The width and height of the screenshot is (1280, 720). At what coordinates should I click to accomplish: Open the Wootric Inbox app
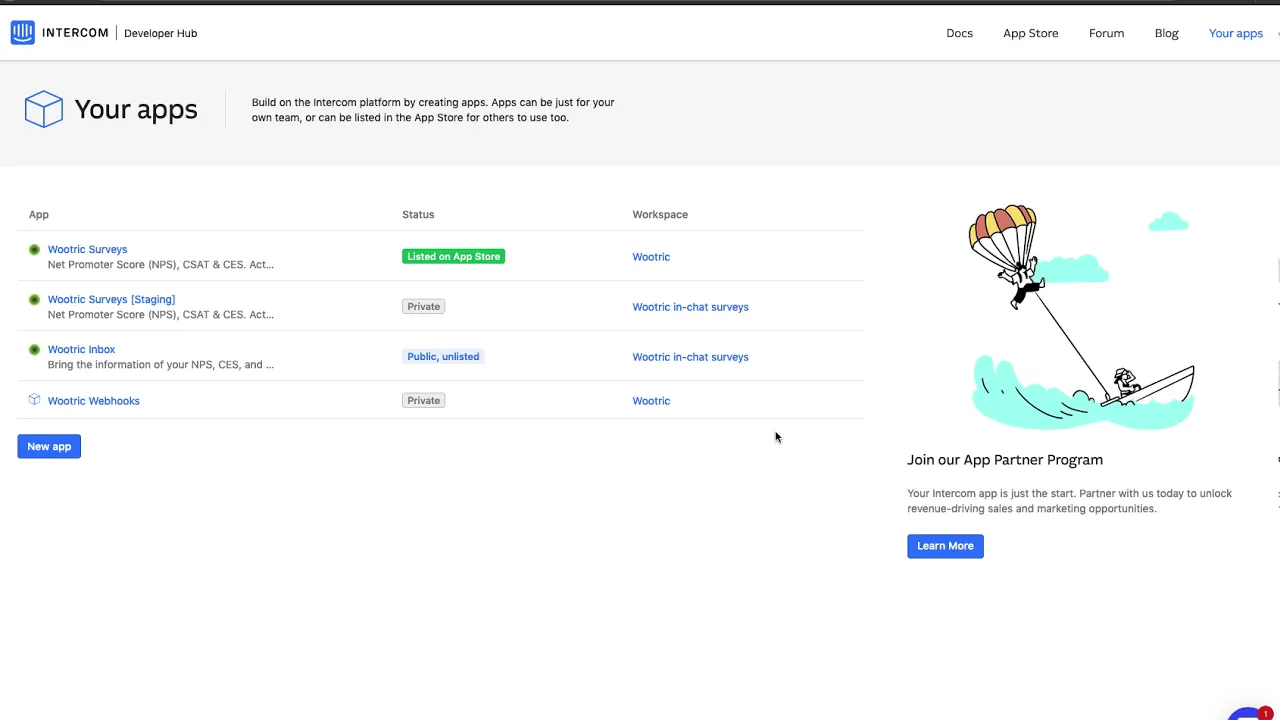click(81, 349)
